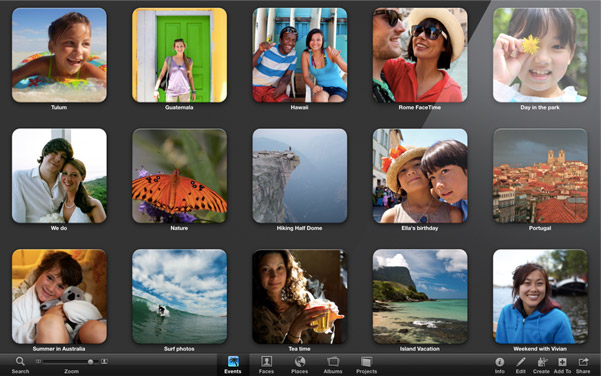Open the Search magnifier icon

pyautogui.click(x=20, y=361)
